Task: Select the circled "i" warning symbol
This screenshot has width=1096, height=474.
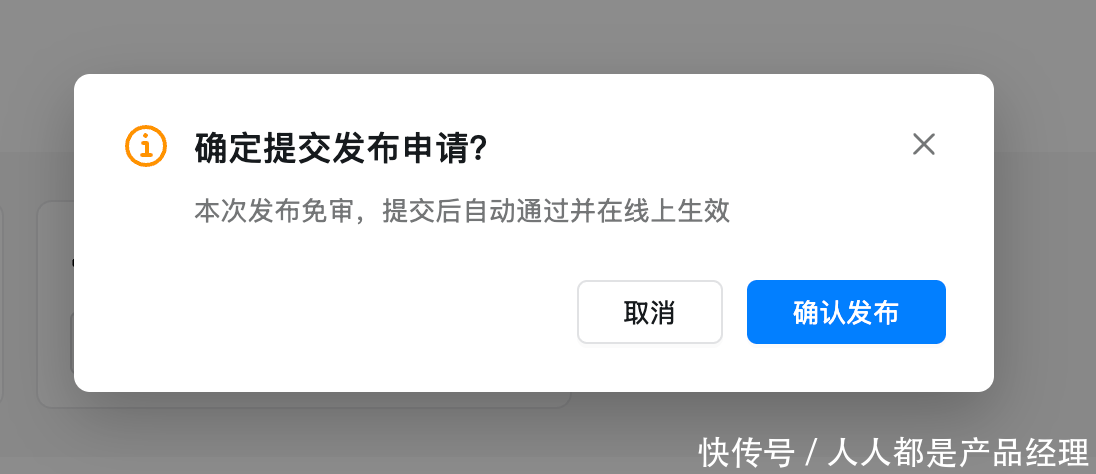Action: click(x=145, y=146)
